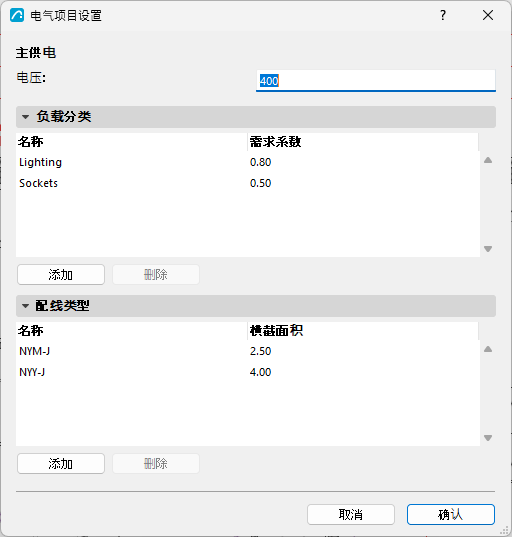Click the 电压 input field
Viewport: 512px width, 537px height.
click(x=376, y=81)
